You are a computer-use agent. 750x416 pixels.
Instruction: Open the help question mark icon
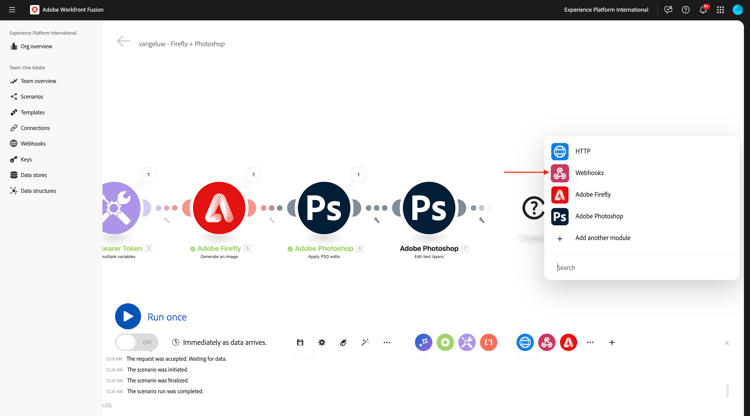coord(685,10)
